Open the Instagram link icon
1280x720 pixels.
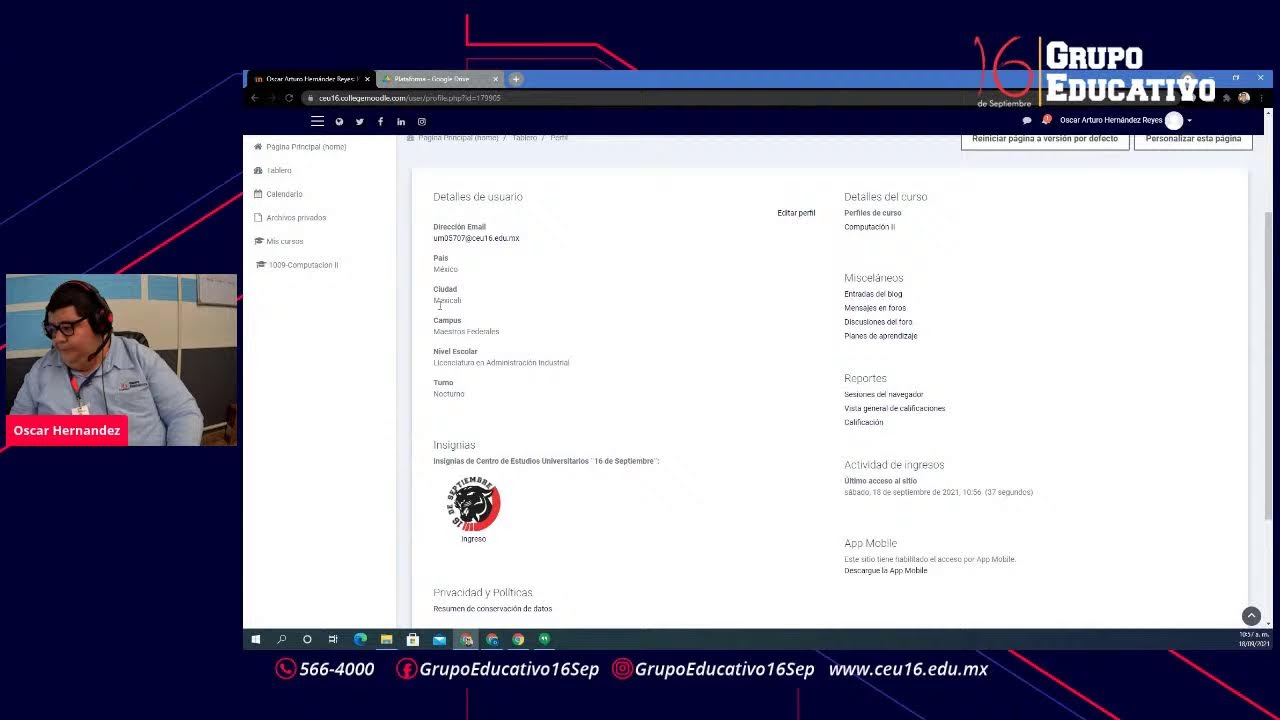(422, 122)
